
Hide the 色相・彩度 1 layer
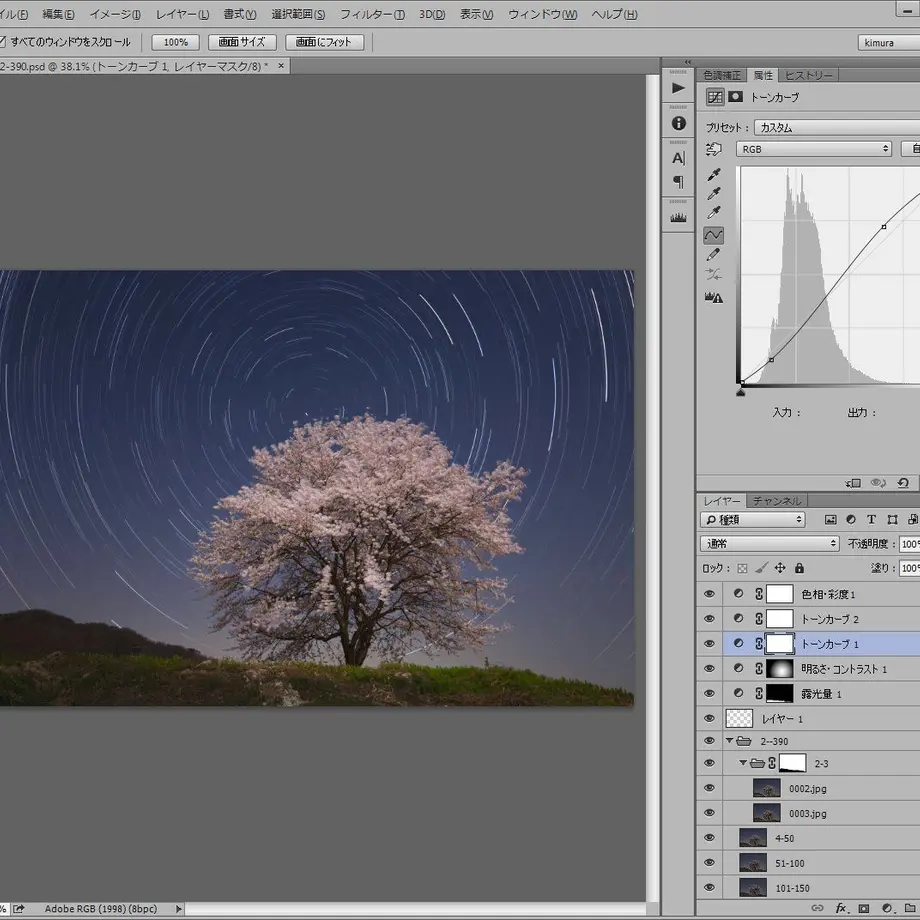click(709, 594)
